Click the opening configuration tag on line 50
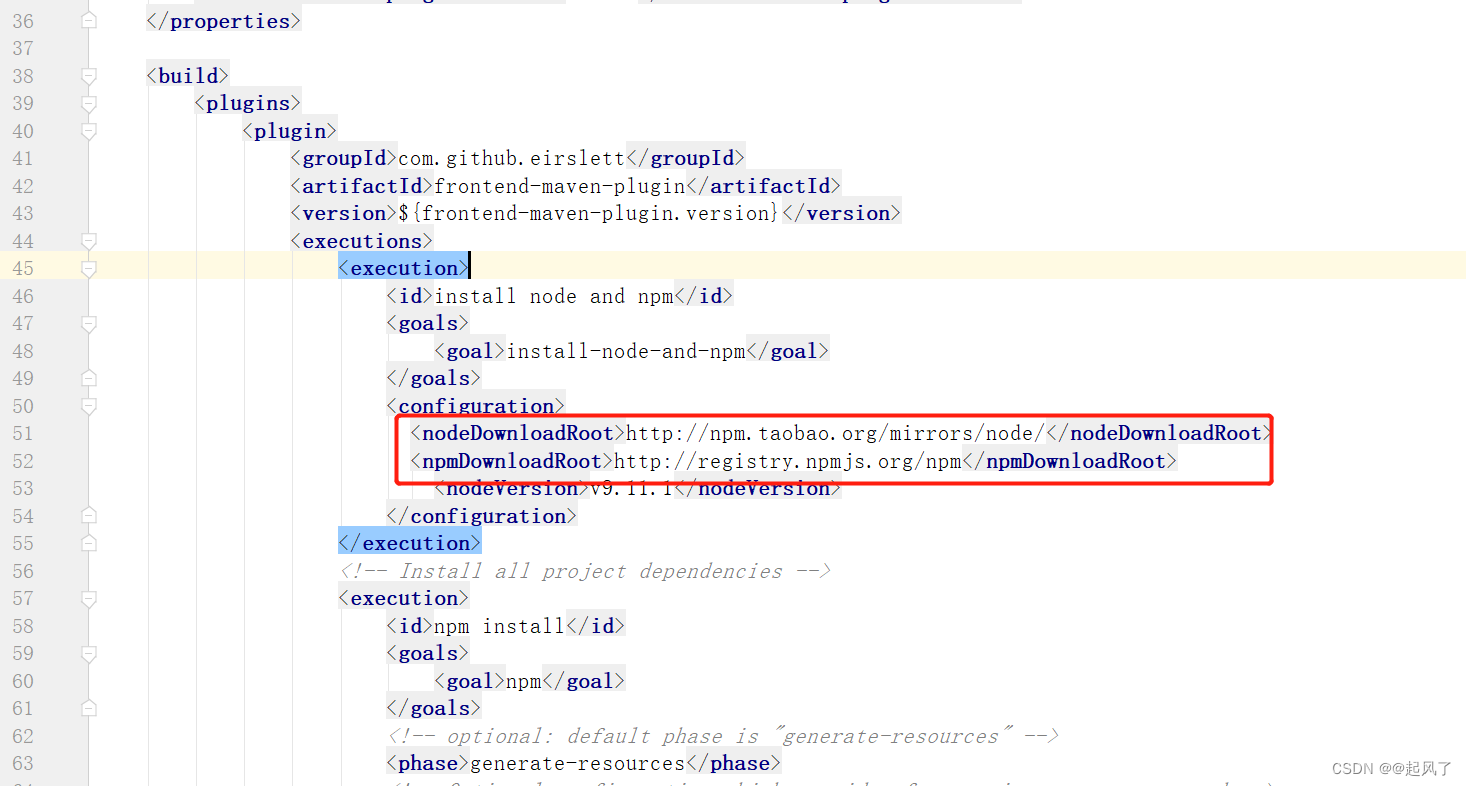The width and height of the screenshot is (1466, 786). (x=476, y=406)
